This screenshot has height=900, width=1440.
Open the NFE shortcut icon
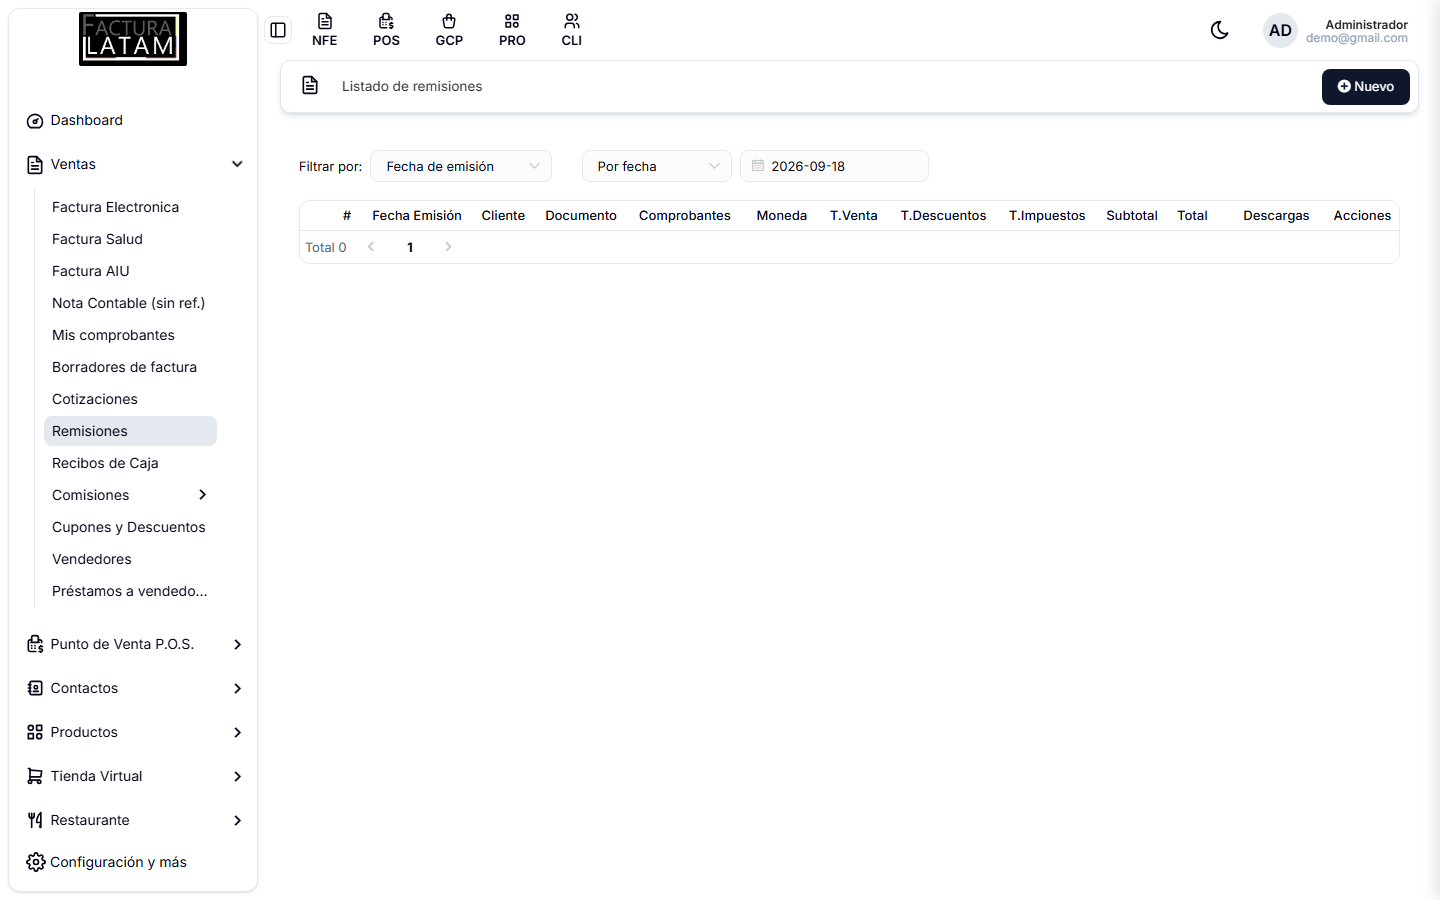click(x=324, y=30)
